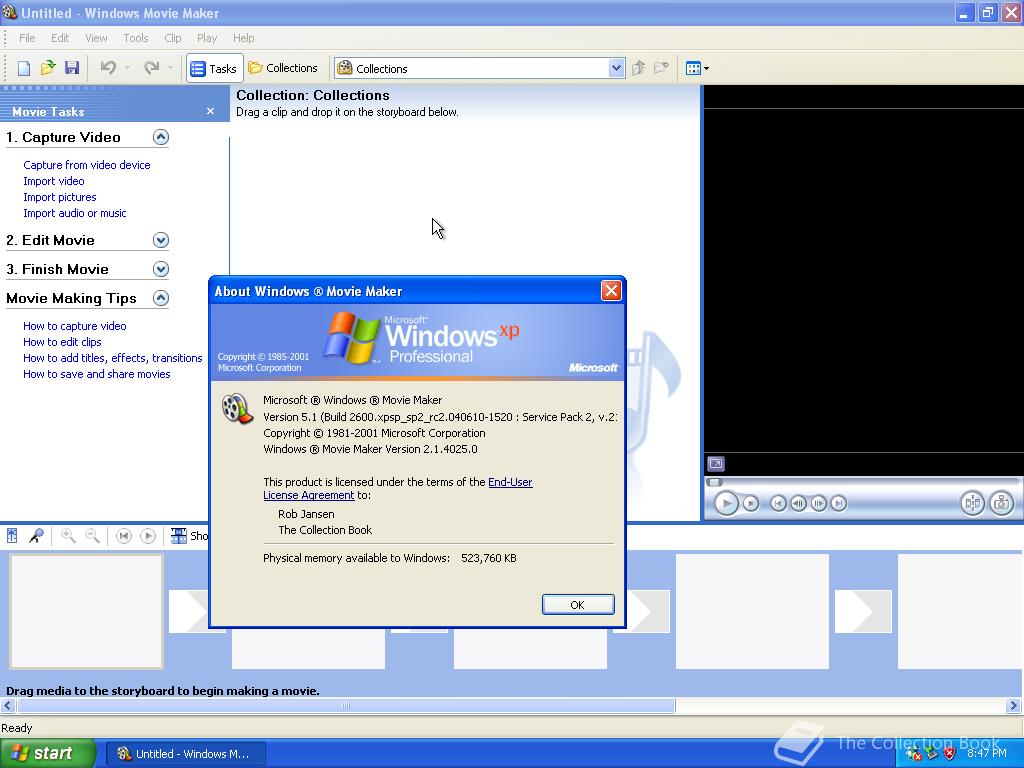Open the Clip menu
This screenshot has height=768, width=1024.
click(x=172, y=38)
